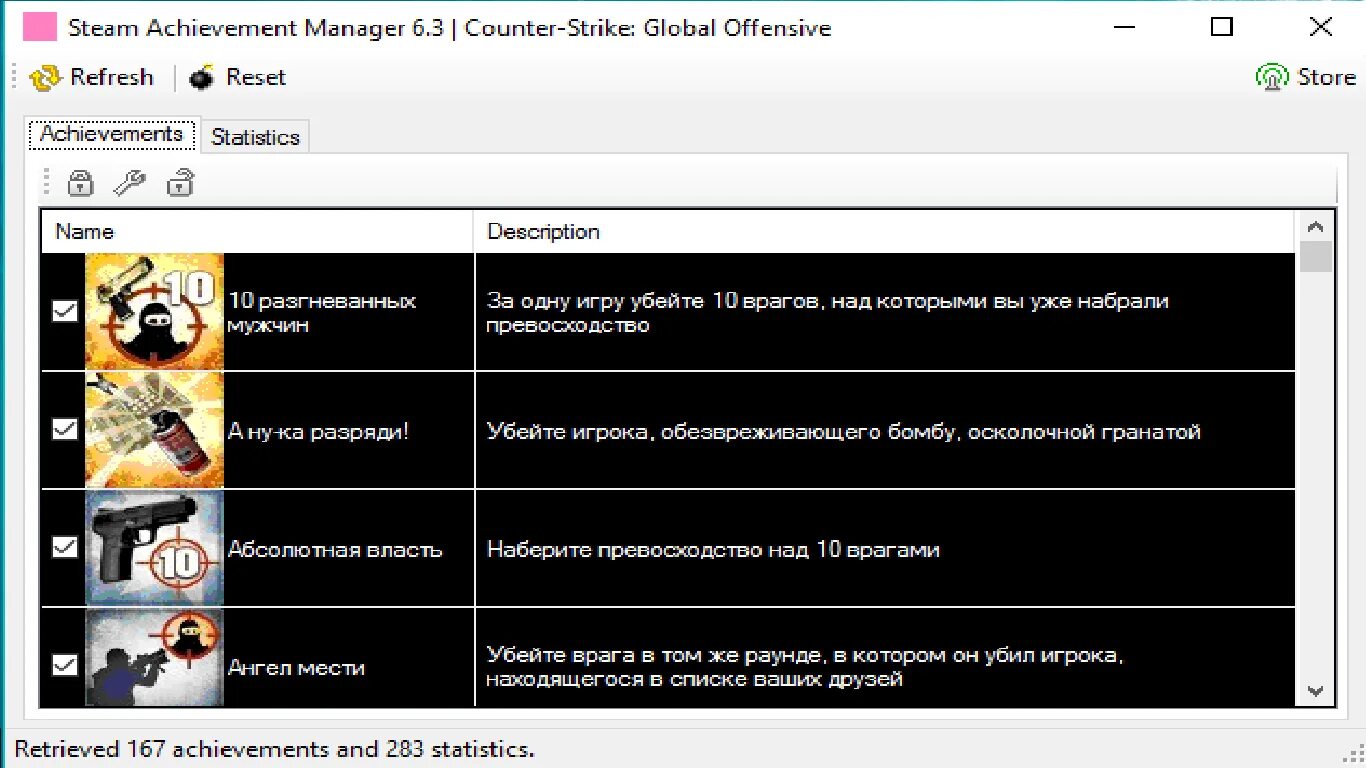Toggle the 'Абсолютная власть' achievement checkbox
Screen dimensions: 1366x768
(65, 548)
